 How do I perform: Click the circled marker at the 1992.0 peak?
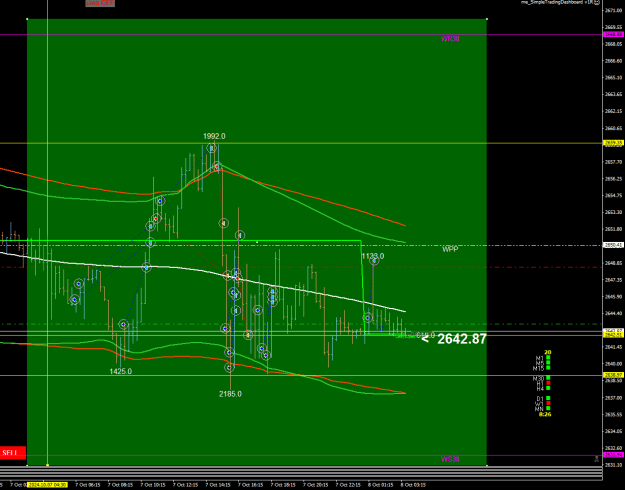[211, 148]
